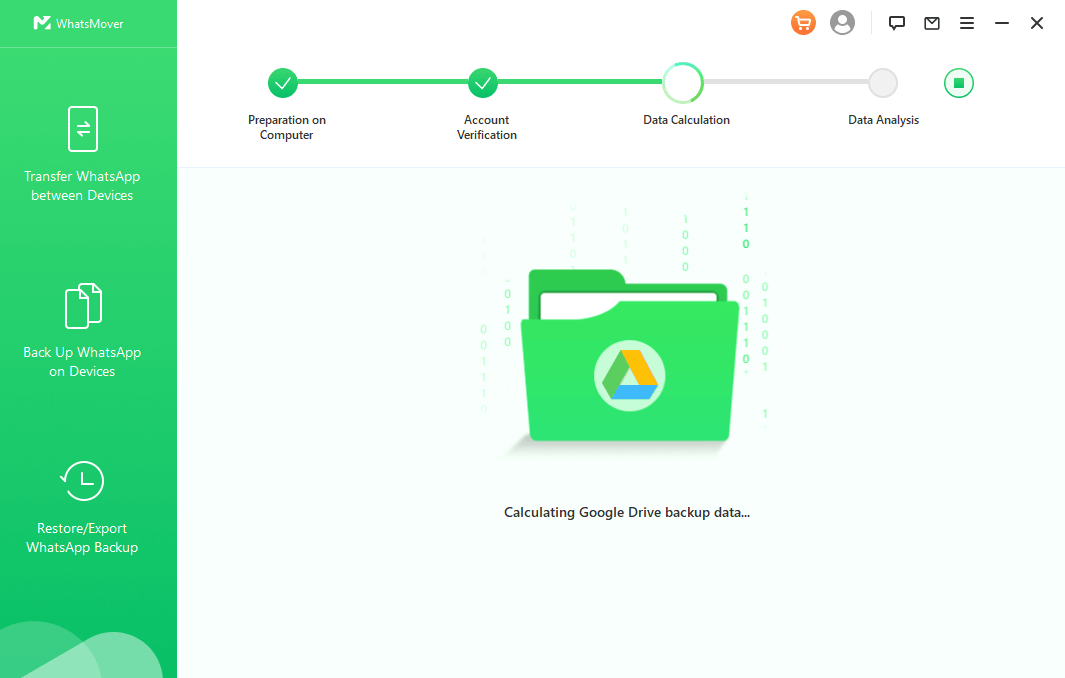Minimize the WhatsMover window
The height and width of the screenshot is (678, 1065).
[1002, 23]
